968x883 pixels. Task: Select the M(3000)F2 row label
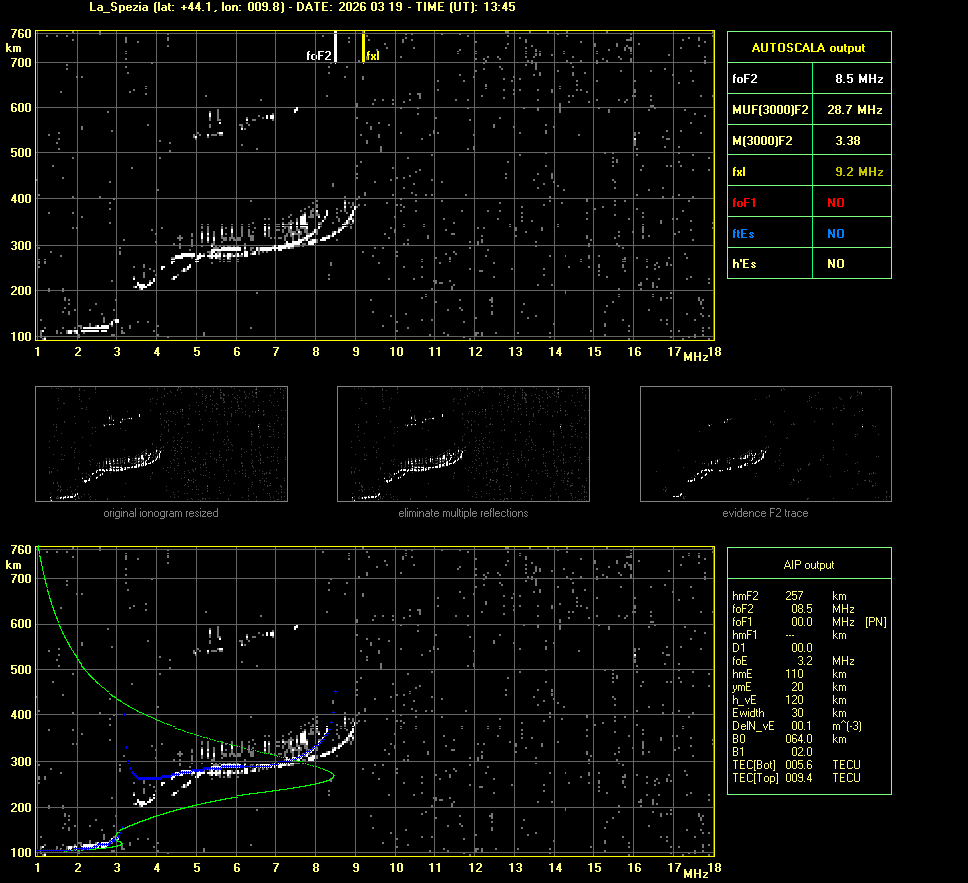[x=762, y=141]
